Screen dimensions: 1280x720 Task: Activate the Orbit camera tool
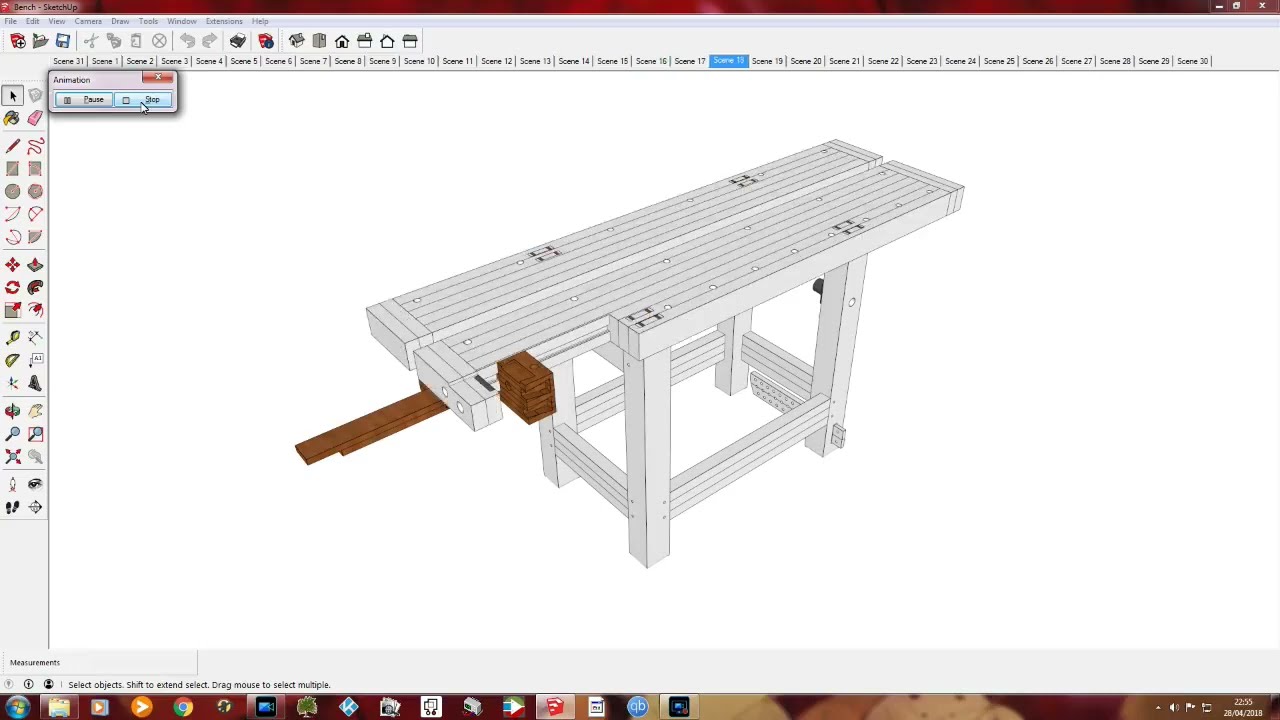(13, 411)
